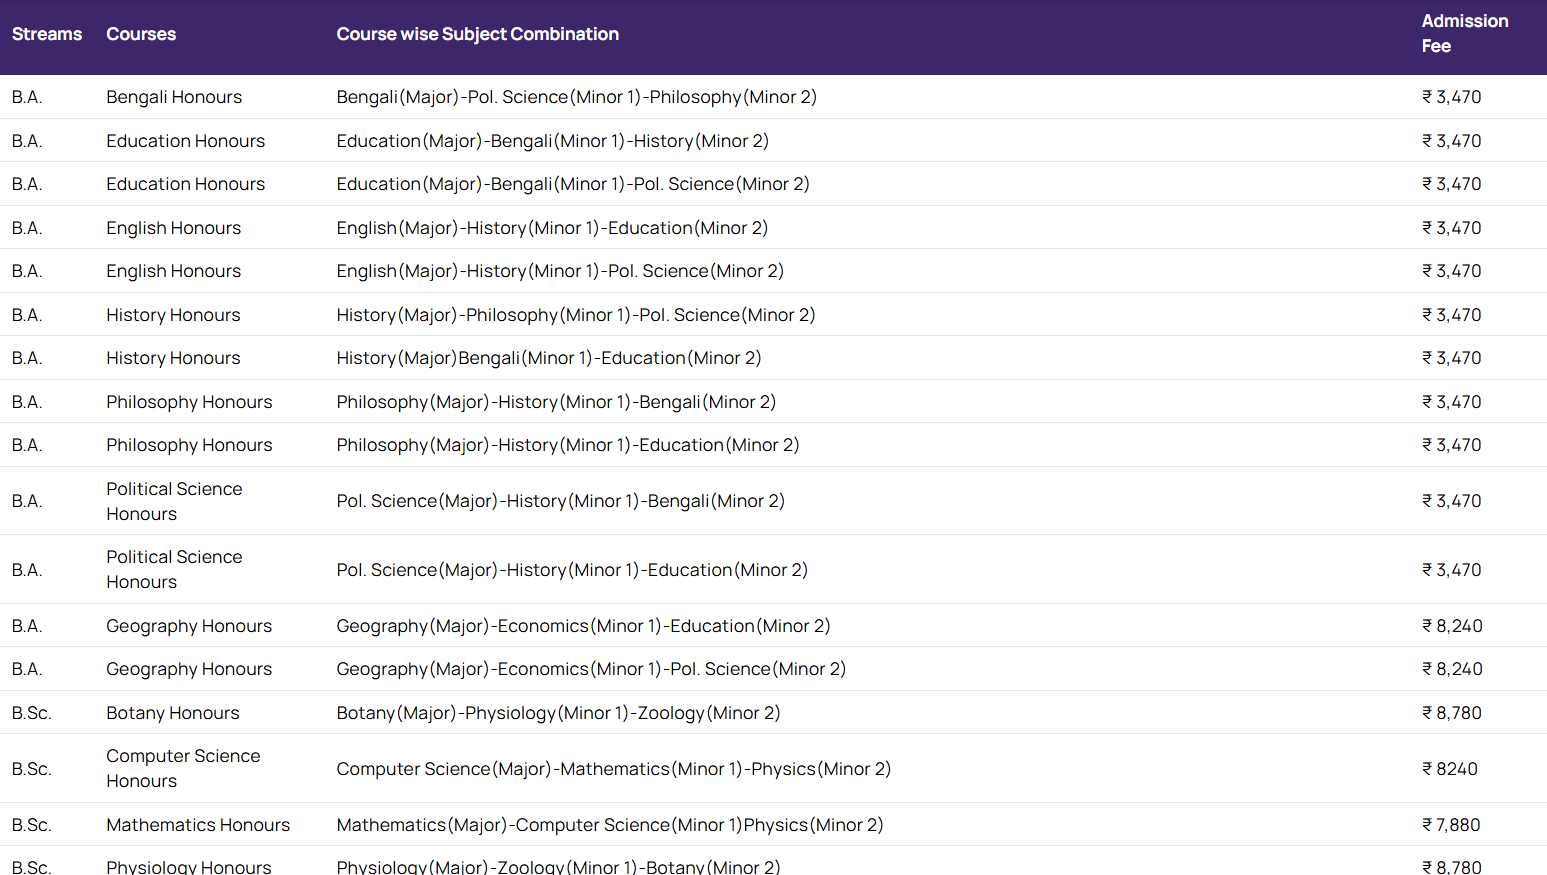Click the Bengali(Major)-Pol. Science-Philosophy combination
1547x875 pixels.
576,97
